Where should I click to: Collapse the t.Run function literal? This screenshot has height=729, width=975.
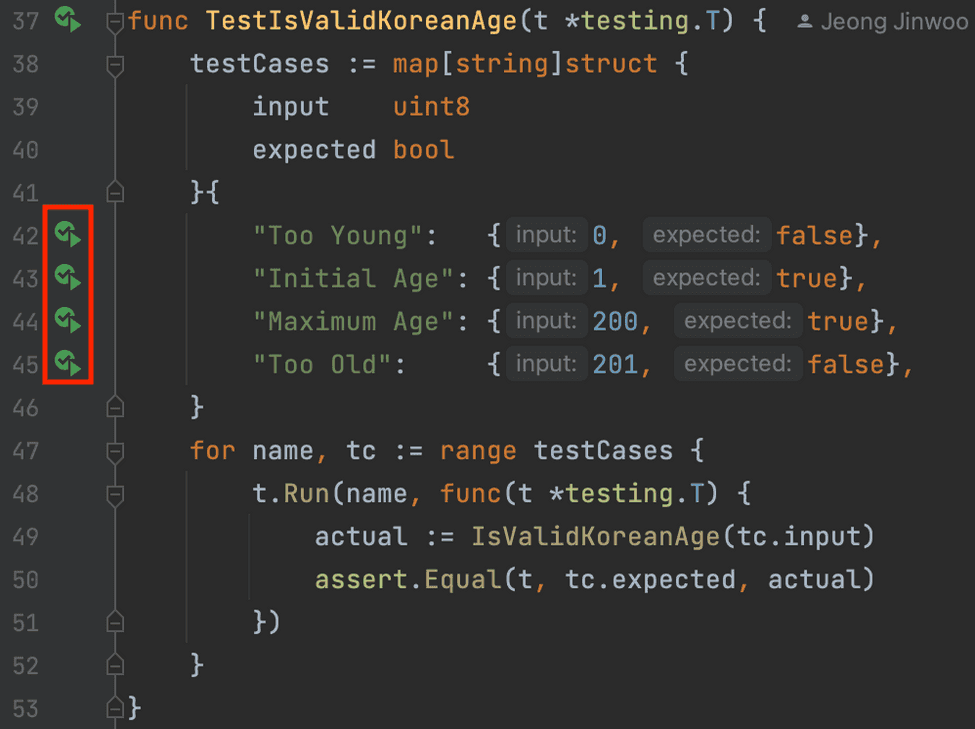click(x=113, y=493)
